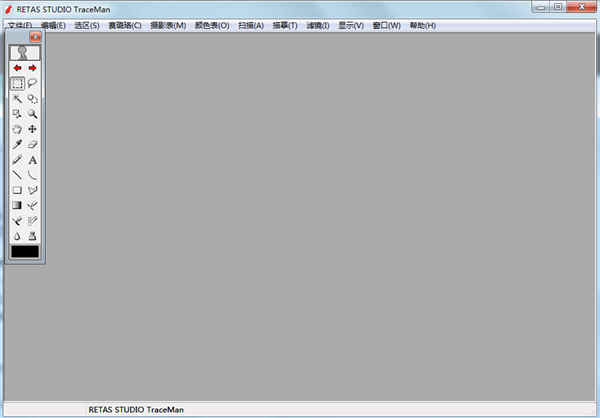The image size is (600, 418).
Task: Maximize the TraceMan window
Action: tap(558, 7)
